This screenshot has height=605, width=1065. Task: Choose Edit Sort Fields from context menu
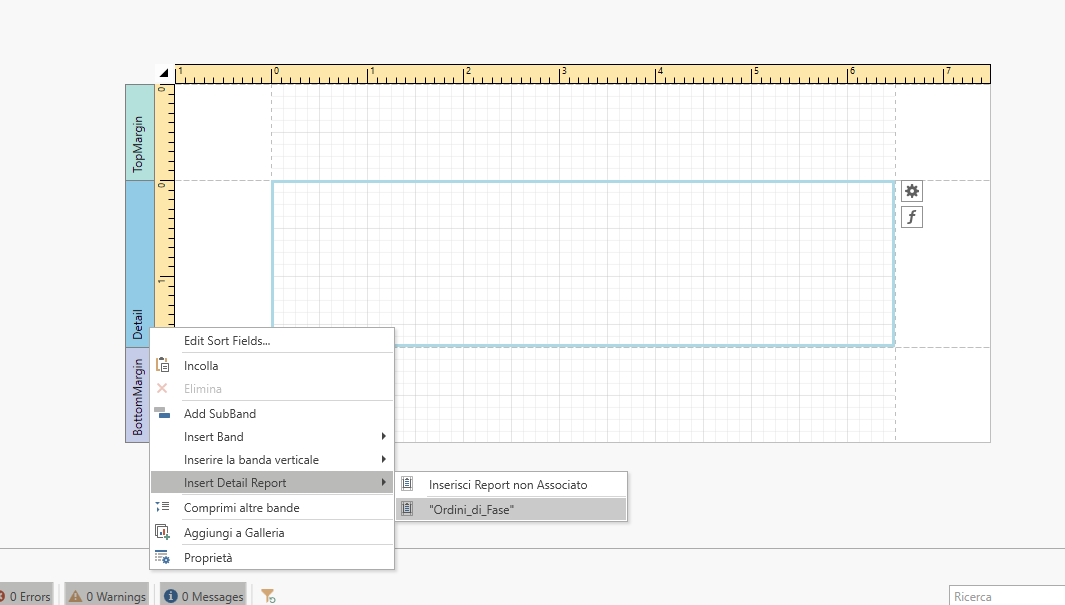[x=272, y=341]
